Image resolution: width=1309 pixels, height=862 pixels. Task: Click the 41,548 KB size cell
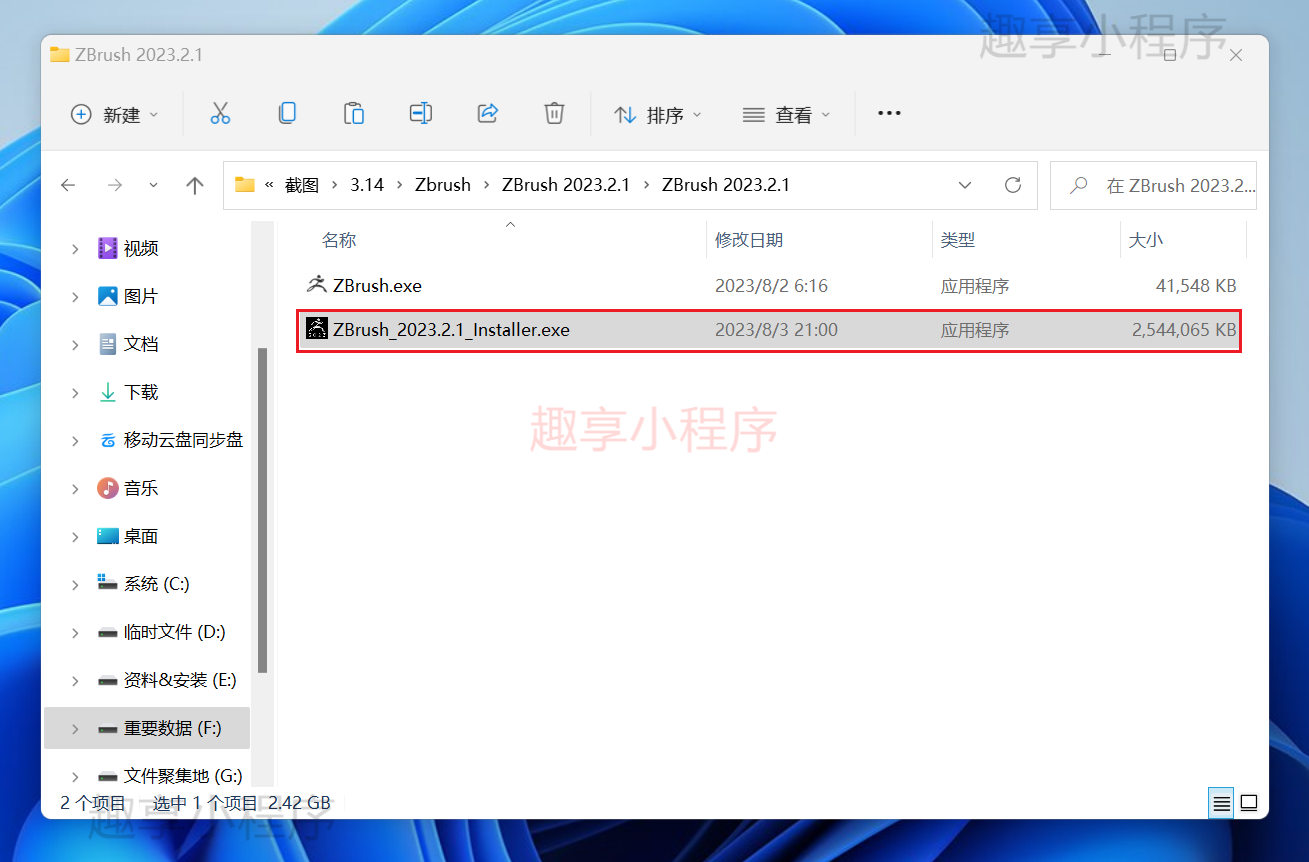1196,285
